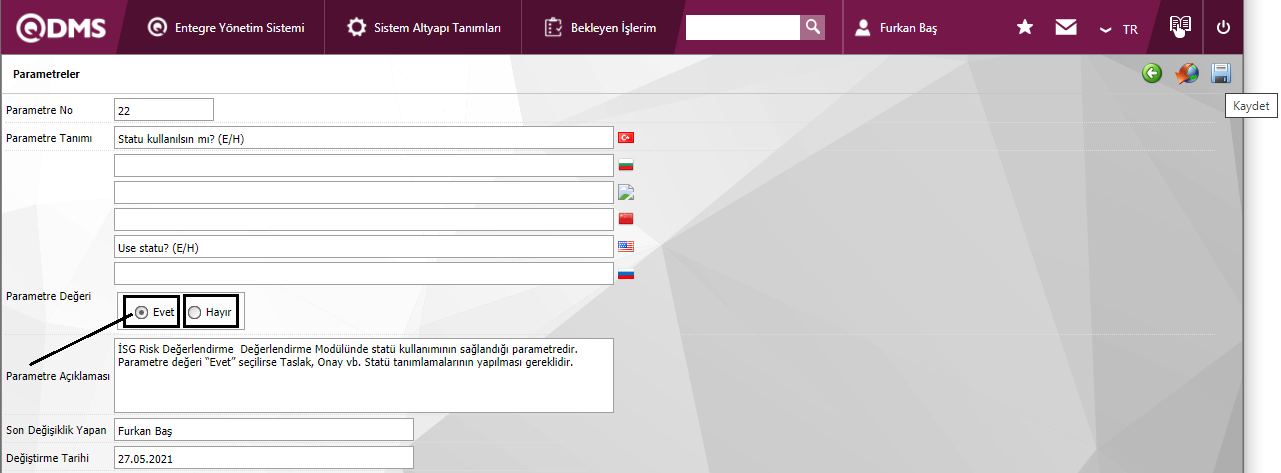Click the Parametre Açıklaması text area
1281x473 pixels.
[x=363, y=375]
